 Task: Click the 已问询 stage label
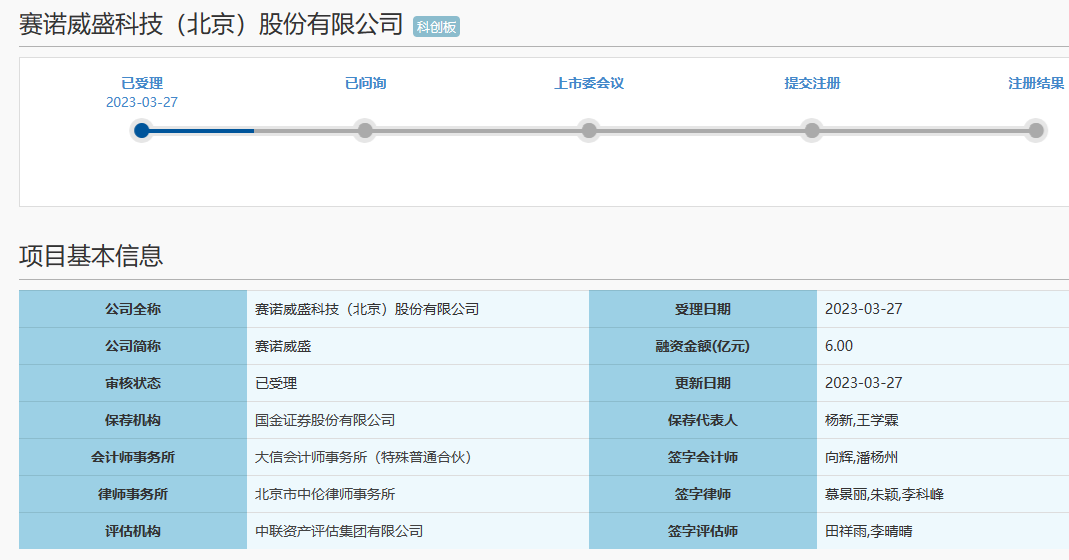[365, 83]
